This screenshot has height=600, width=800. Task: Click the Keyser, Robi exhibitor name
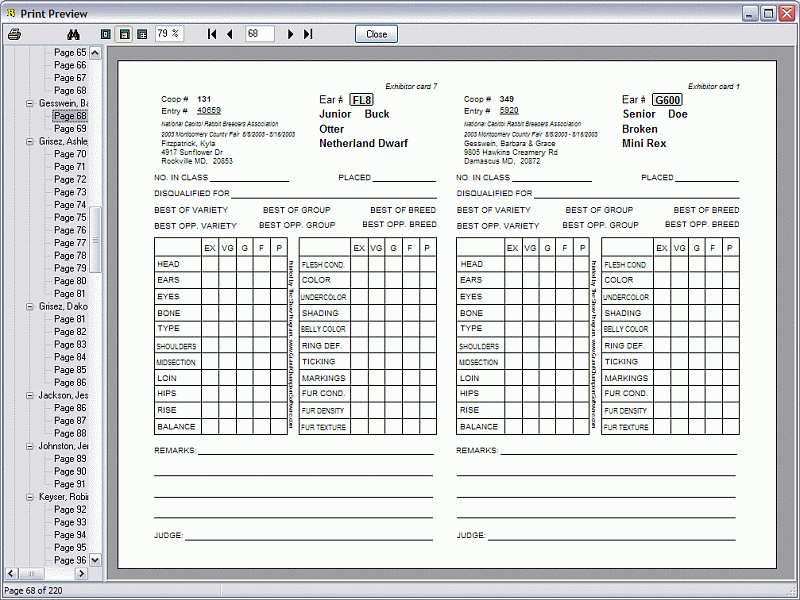[x=63, y=496]
